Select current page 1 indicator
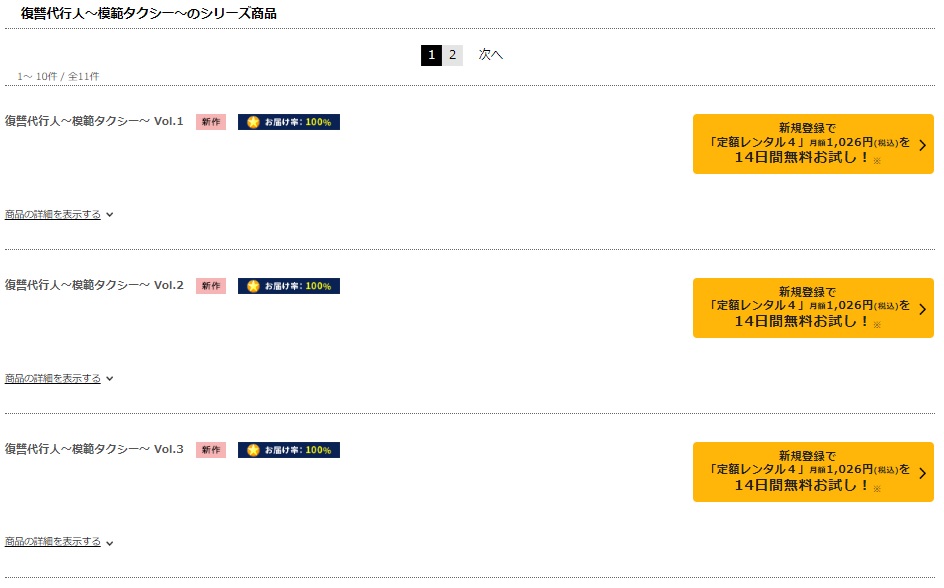 tap(431, 55)
